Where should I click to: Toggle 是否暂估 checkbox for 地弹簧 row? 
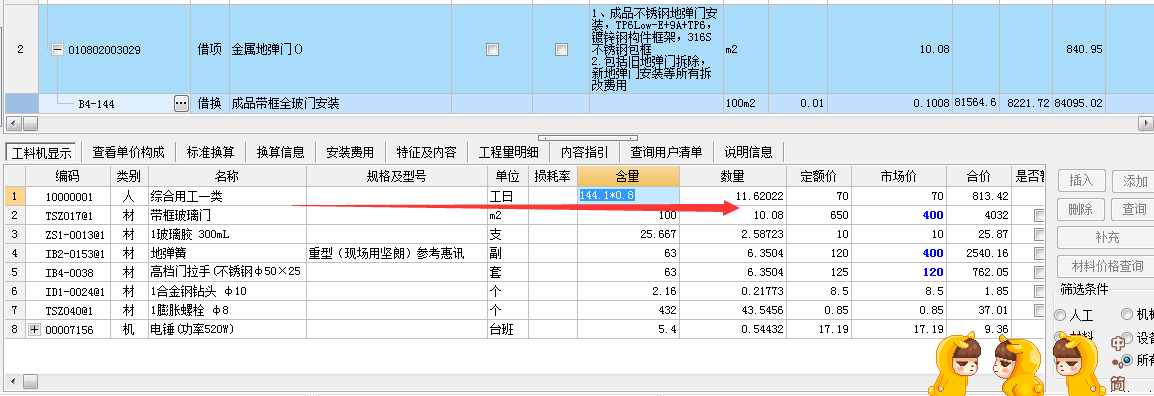1038,254
